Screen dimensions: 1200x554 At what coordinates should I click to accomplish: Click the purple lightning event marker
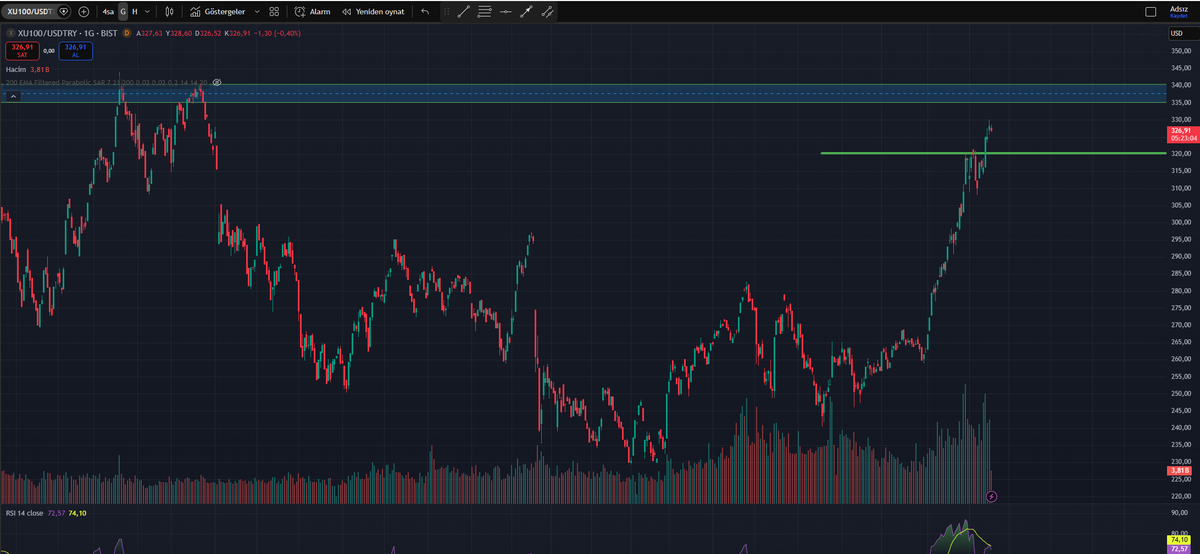(x=991, y=496)
